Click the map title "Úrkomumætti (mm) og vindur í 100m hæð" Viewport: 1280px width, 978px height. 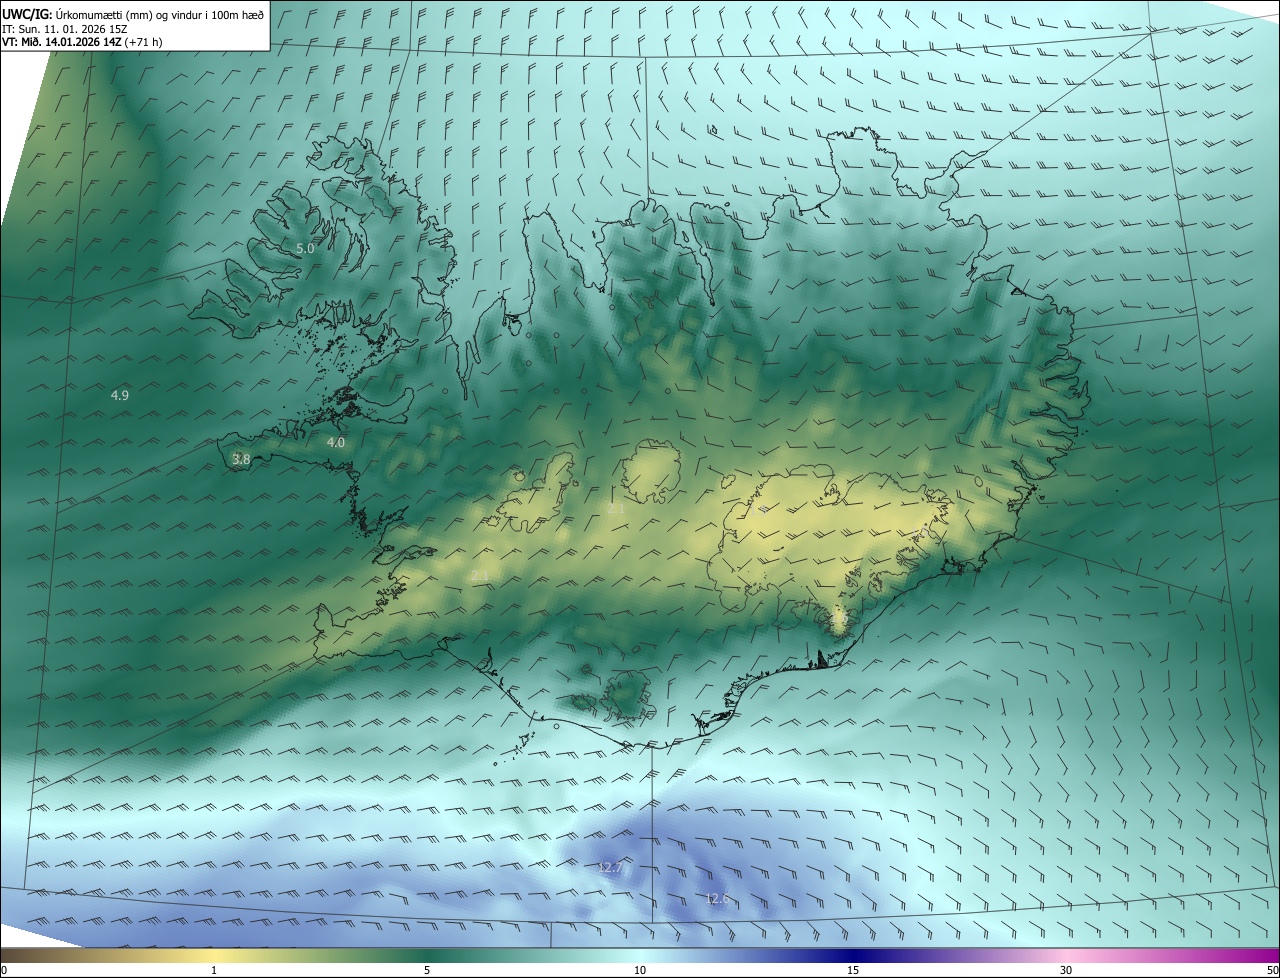point(160,14)
